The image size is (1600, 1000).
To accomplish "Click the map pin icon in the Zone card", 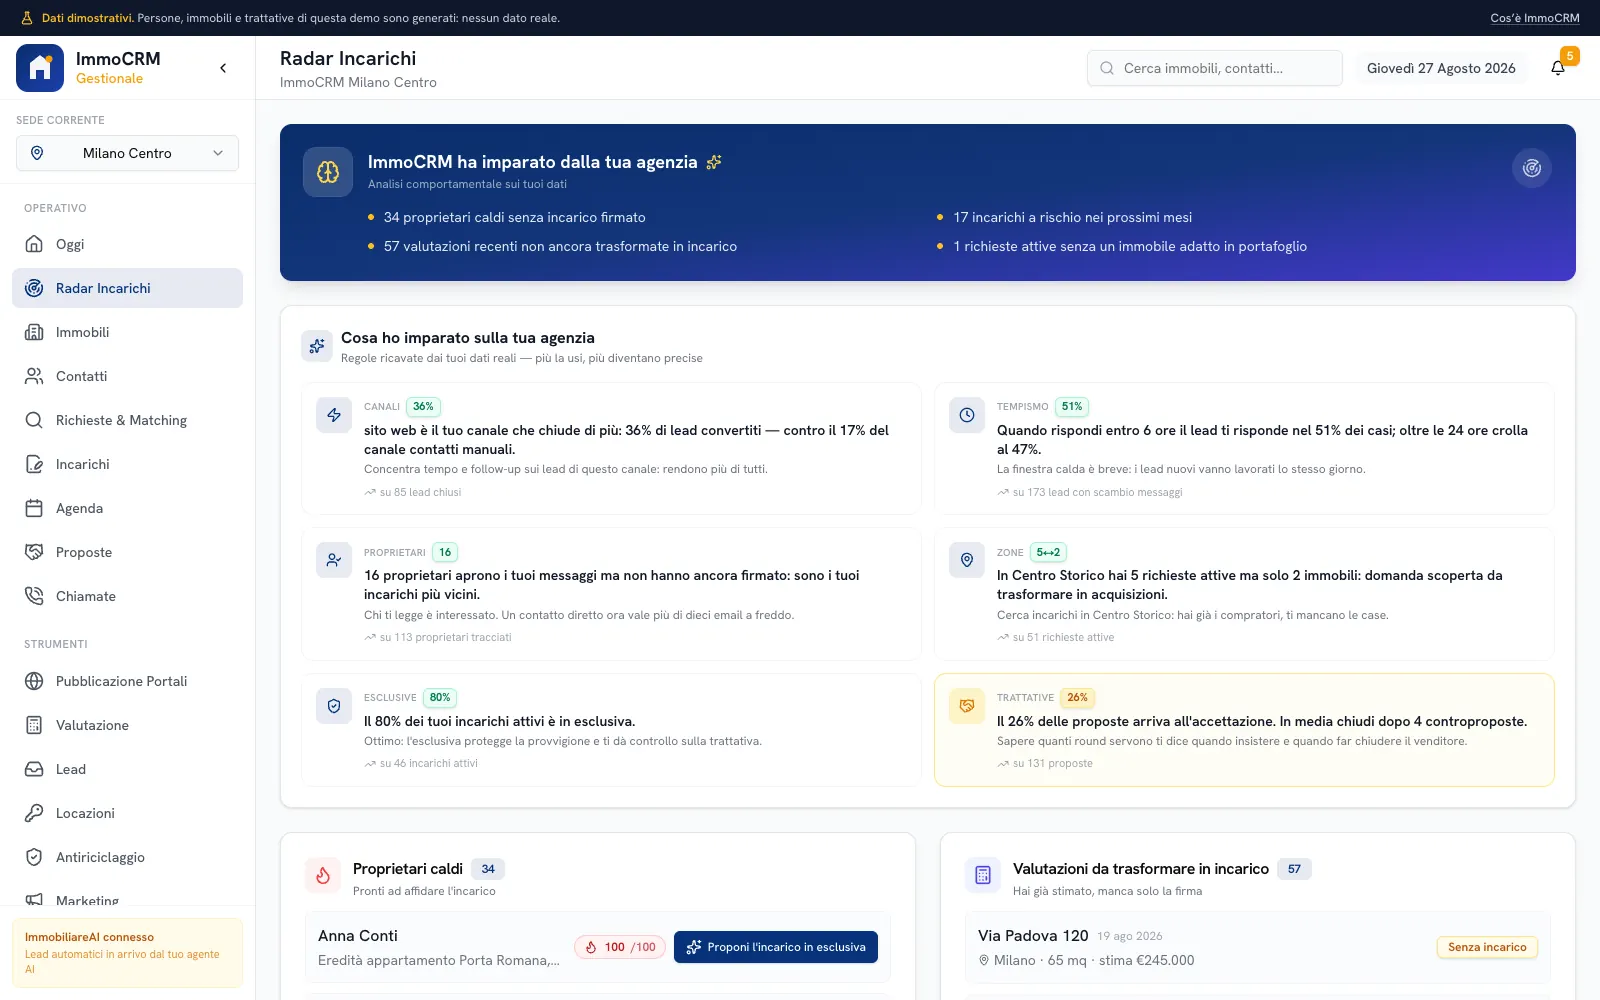I will click(x=967, y=560).
